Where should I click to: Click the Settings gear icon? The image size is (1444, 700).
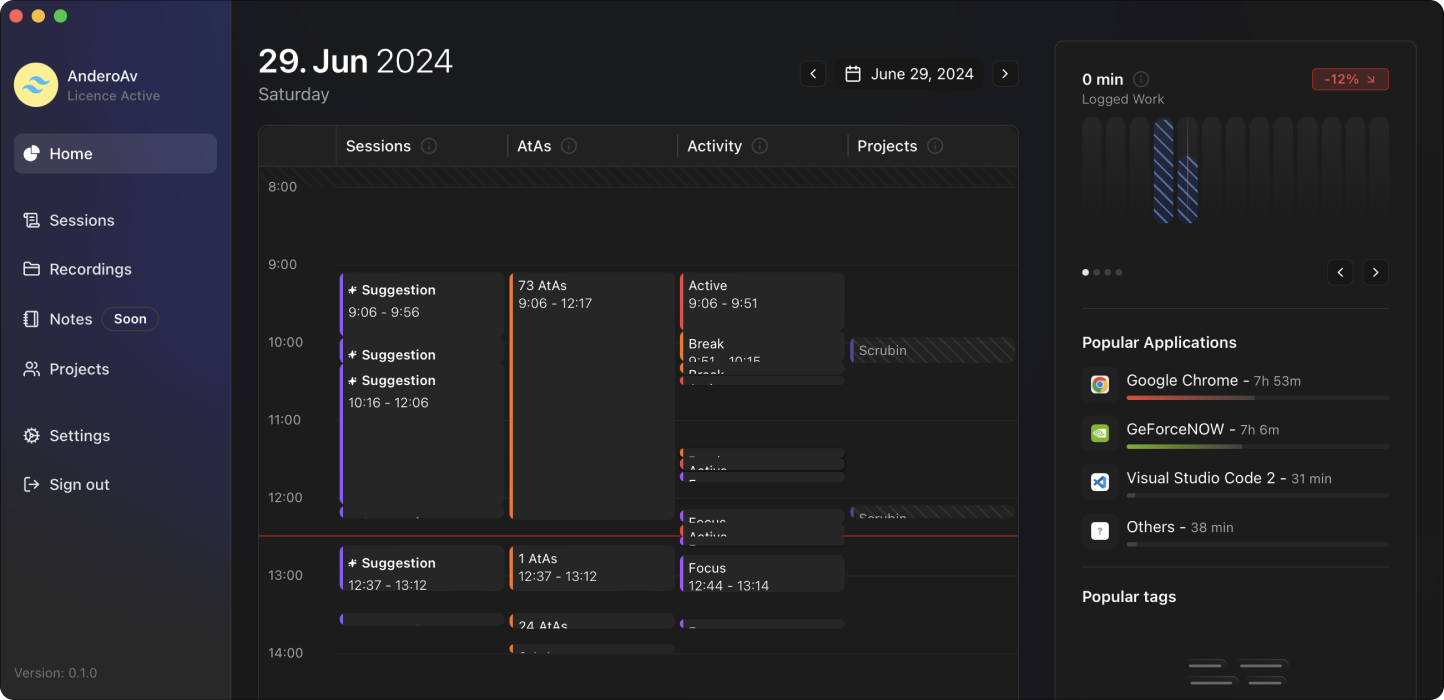(x=32, y=436)
